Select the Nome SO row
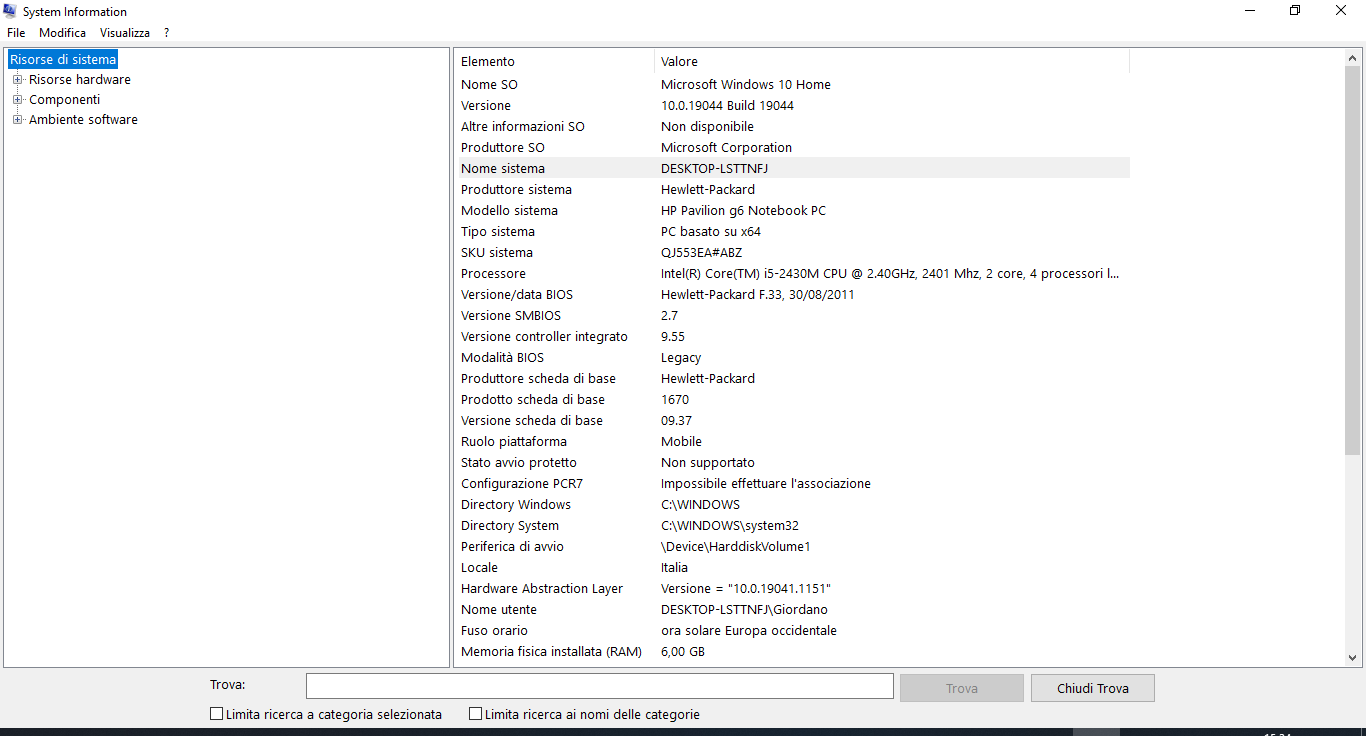This screenshot has width=1366, height=736. coord(793,85)
